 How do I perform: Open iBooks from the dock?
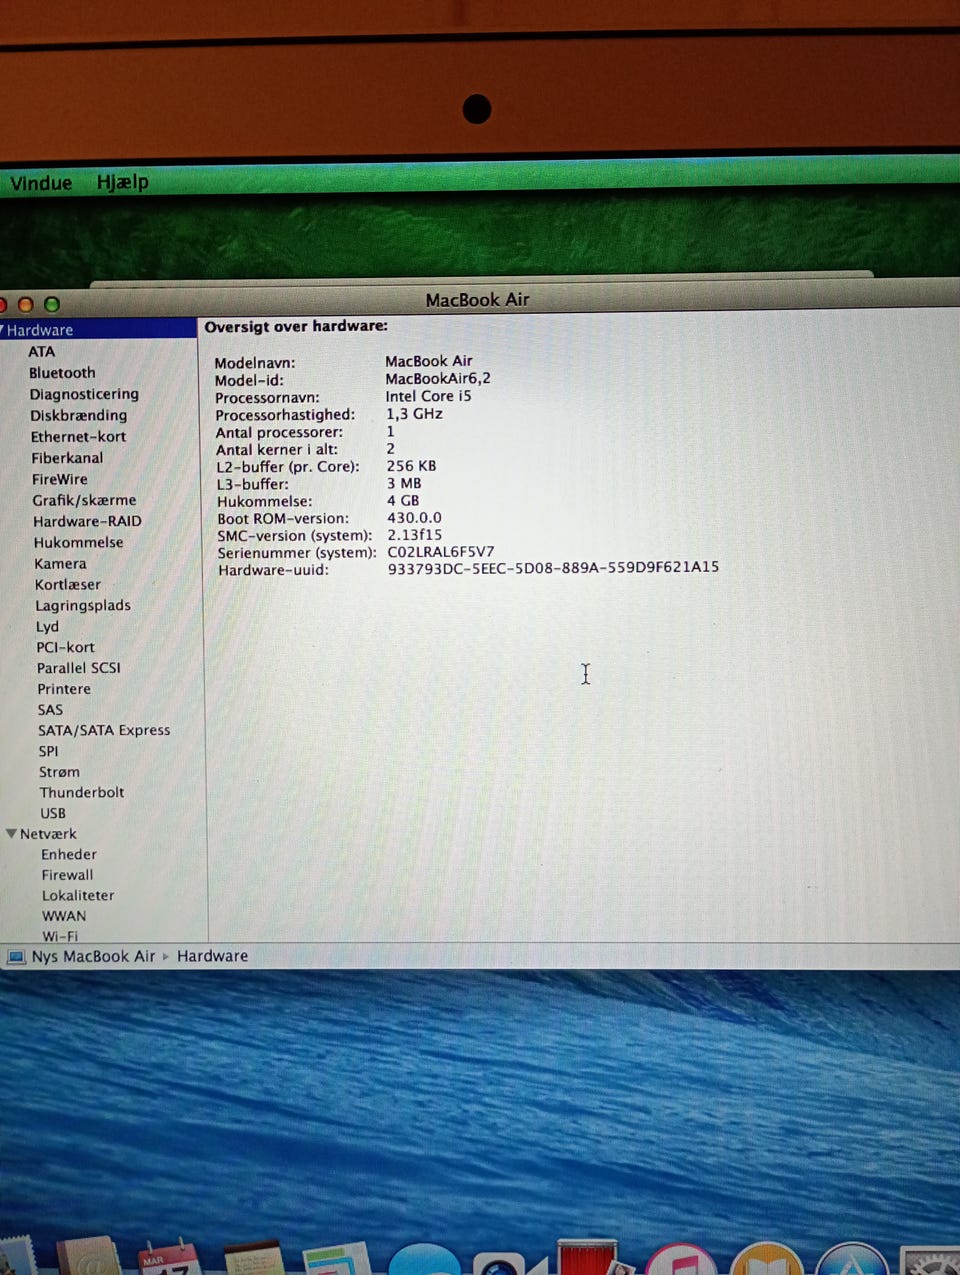click(766, 1260)
